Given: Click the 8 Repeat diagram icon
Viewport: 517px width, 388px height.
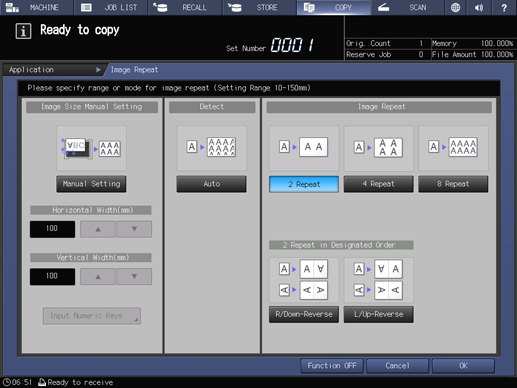Looking at the screenshot, I should (453, 148).
